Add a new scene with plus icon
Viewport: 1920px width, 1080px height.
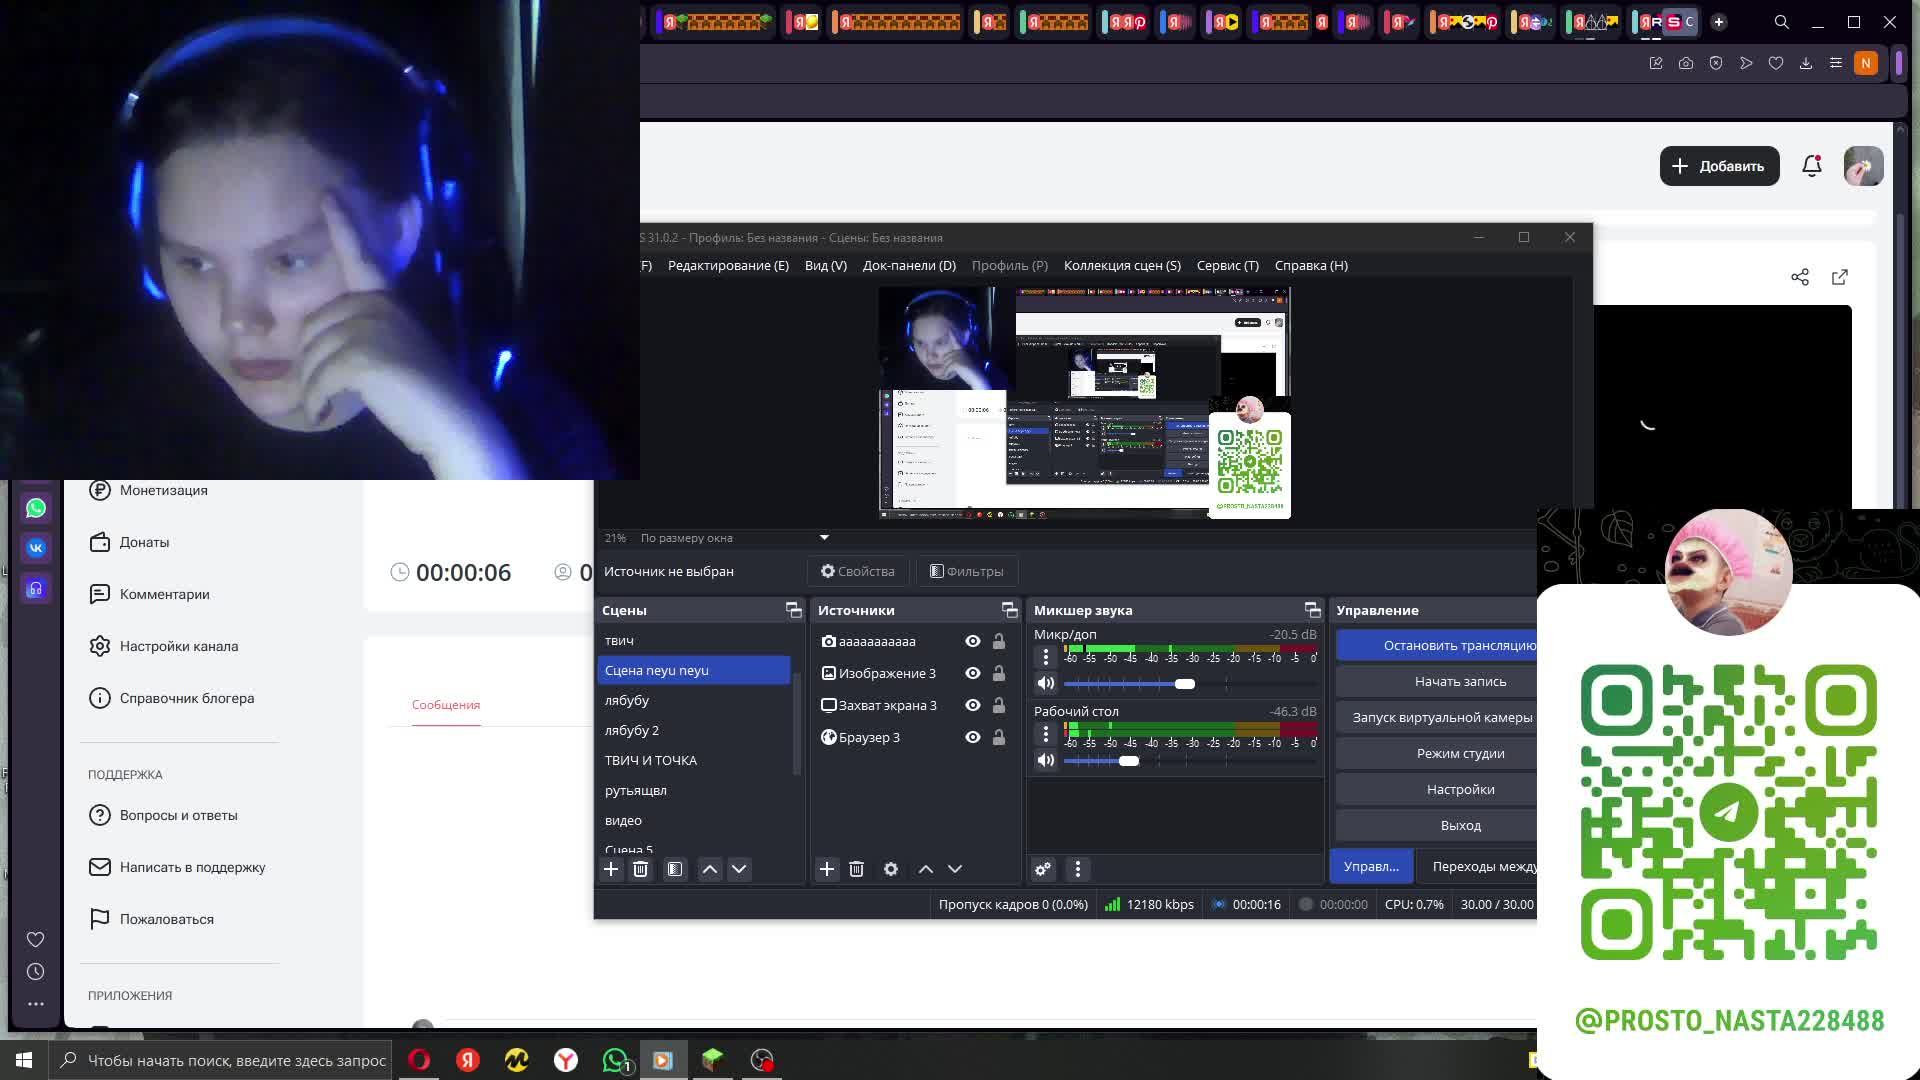(611, 869)
